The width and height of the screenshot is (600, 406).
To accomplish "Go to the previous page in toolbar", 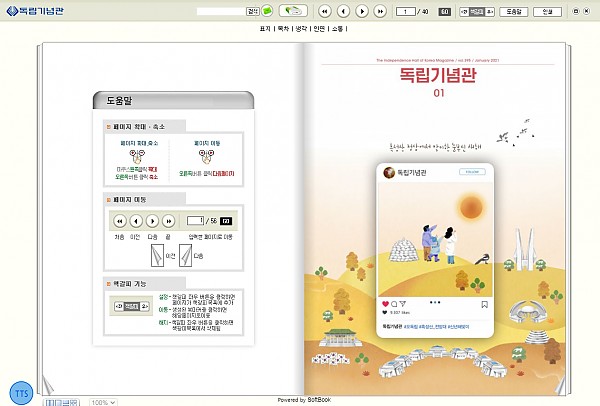I will (343, 11).
